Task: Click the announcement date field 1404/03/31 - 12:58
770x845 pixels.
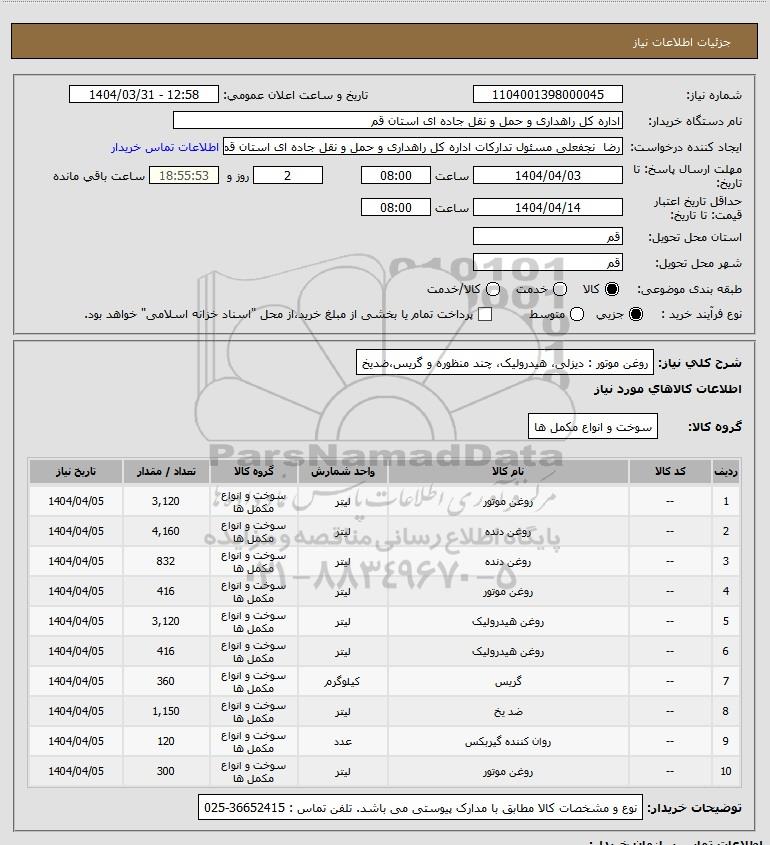Action: click(144, 94)
